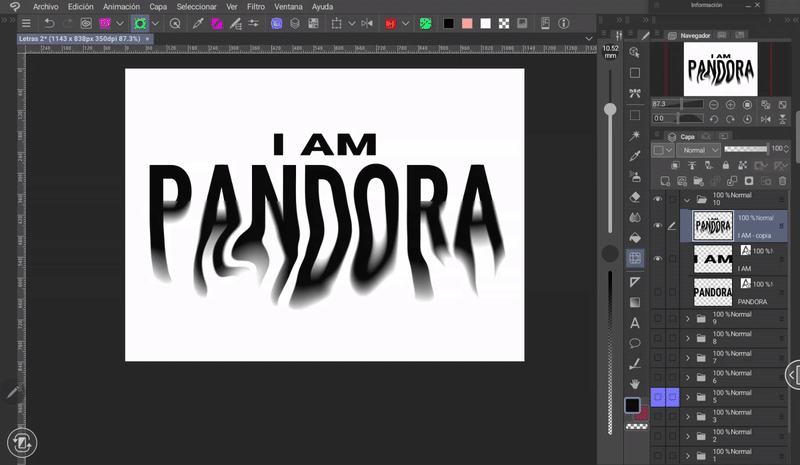
Task: Show the PANDORA layer via visibility box
Action: click(x=657, y=292)
